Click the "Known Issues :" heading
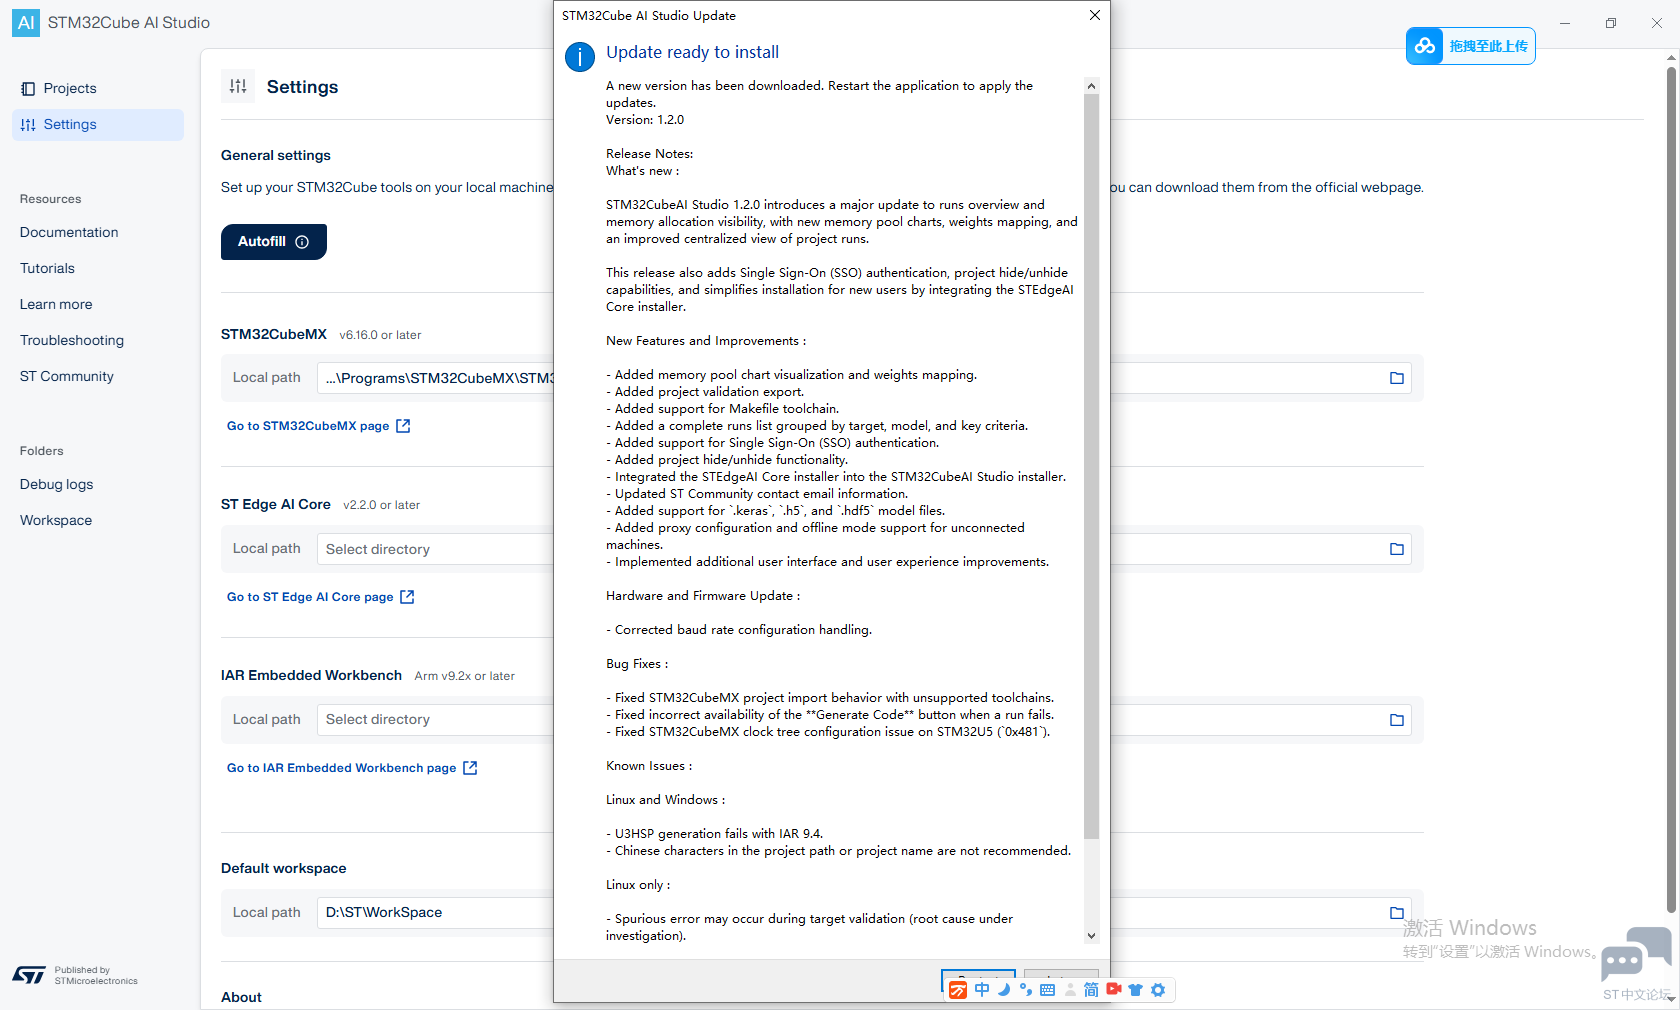This screenshot has height=1010, width=1680. click(x=649, y=766)
